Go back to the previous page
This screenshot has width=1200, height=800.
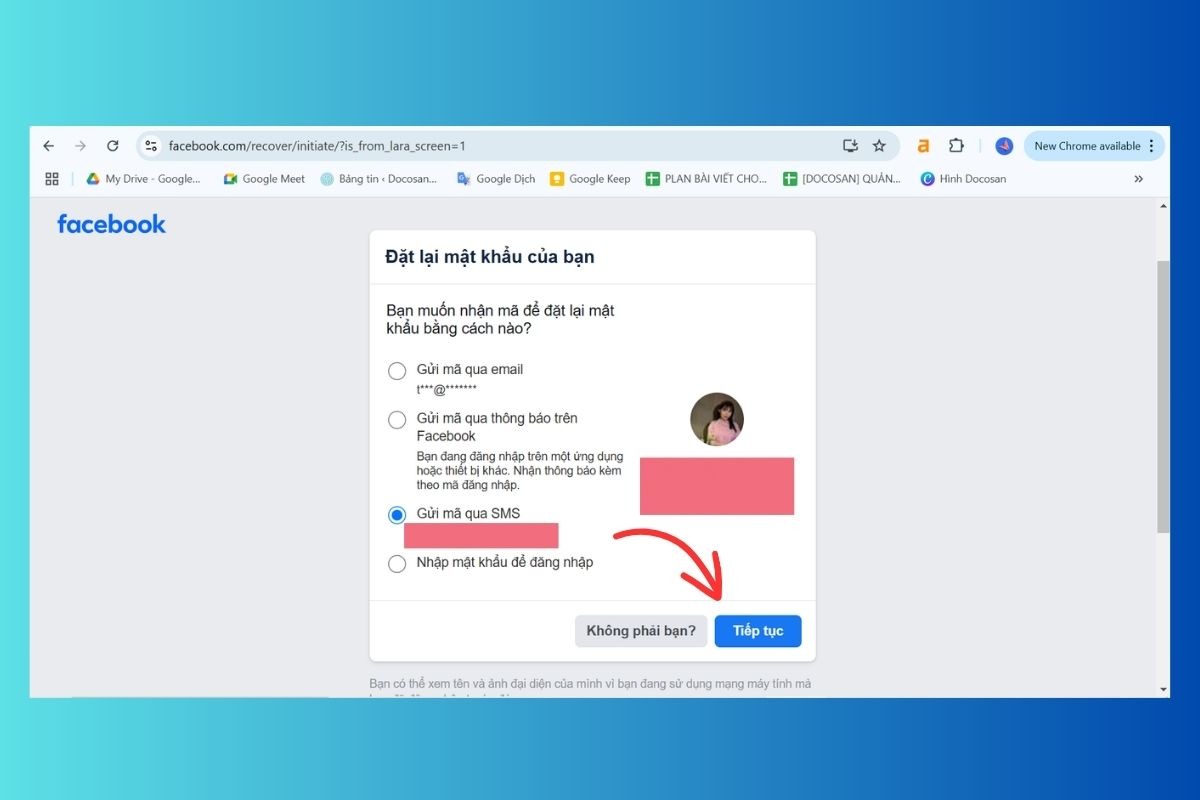coord(48,146)
